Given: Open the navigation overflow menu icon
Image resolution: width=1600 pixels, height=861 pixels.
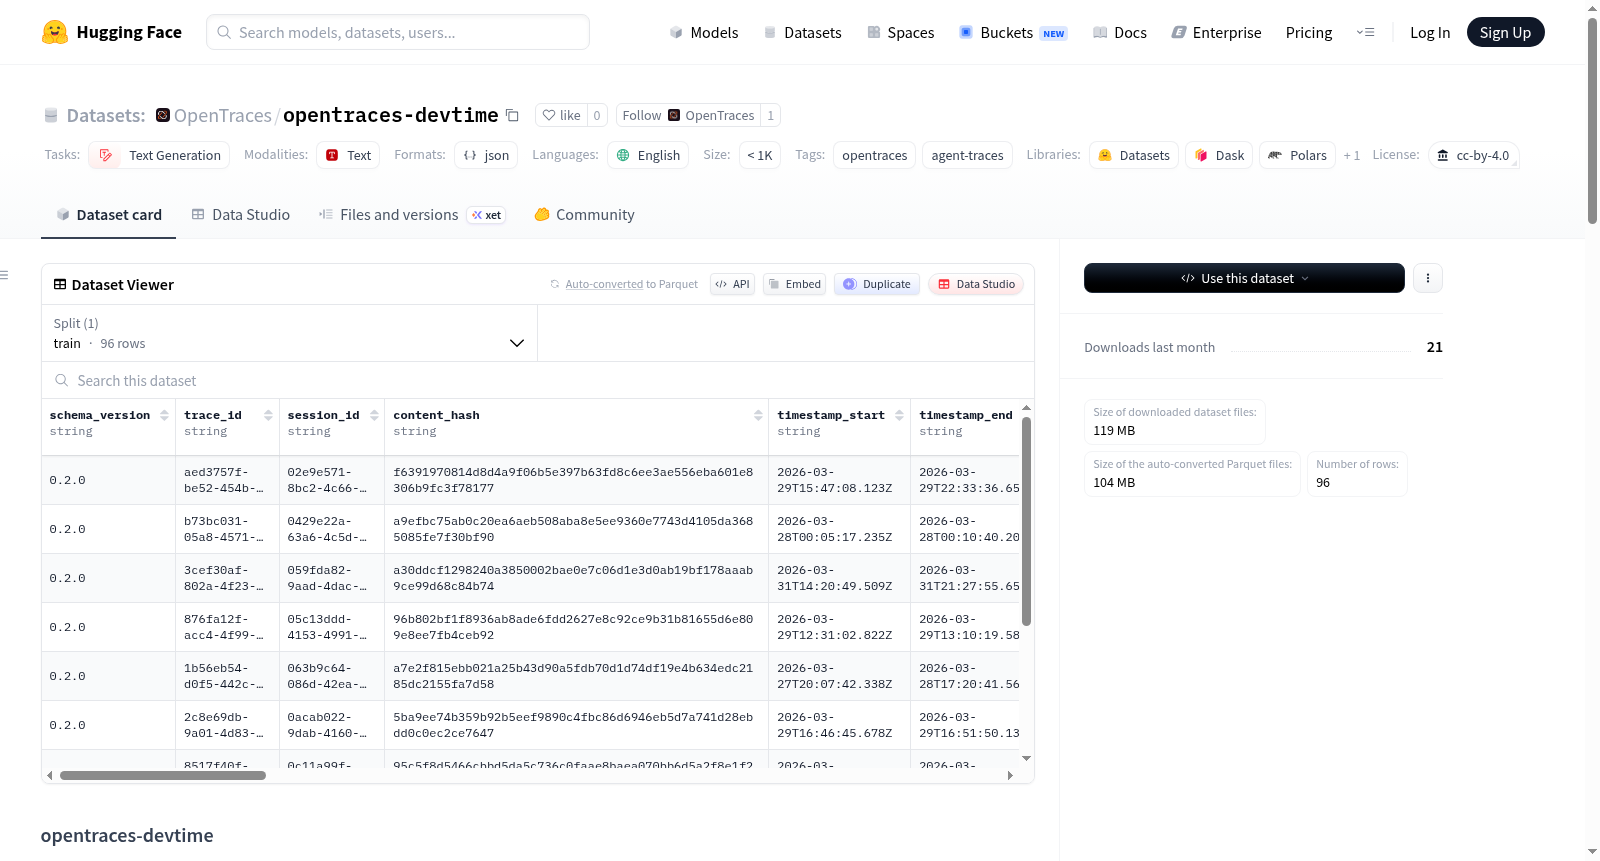Looking at the screenshot, I should (1365, 32).
